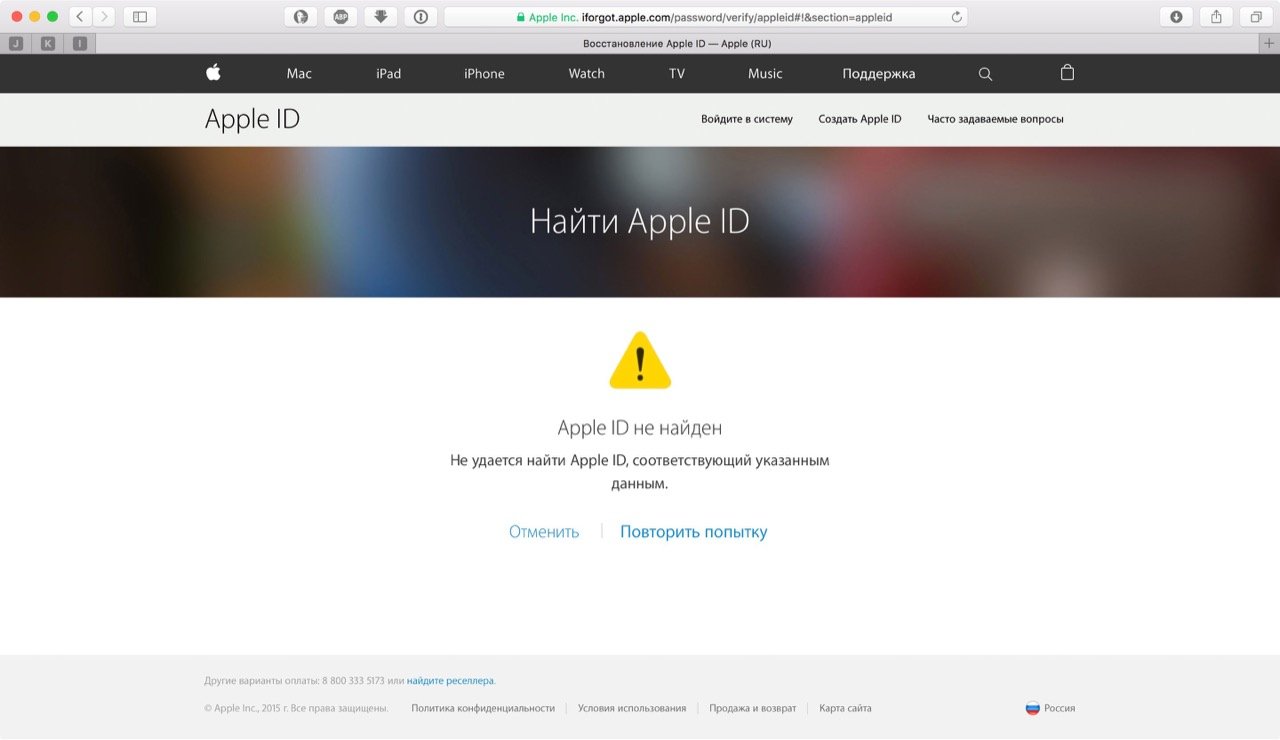Click the down-arrow extension icon in toolbar
1280x740 pixels.
(381, 16)
